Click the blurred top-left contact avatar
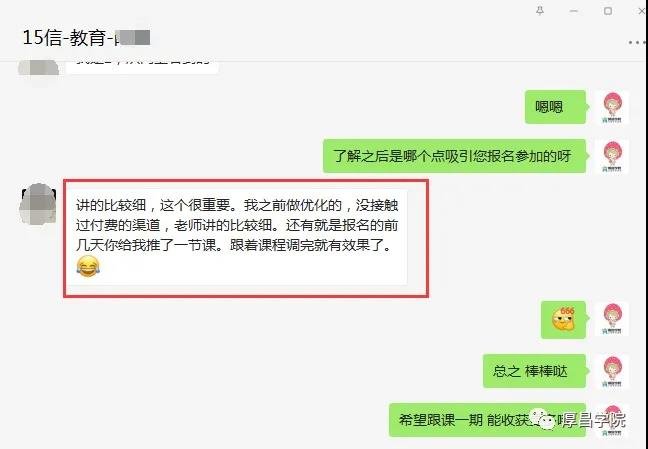The height and width of the screenshot is (449, 648). [38, 68]
